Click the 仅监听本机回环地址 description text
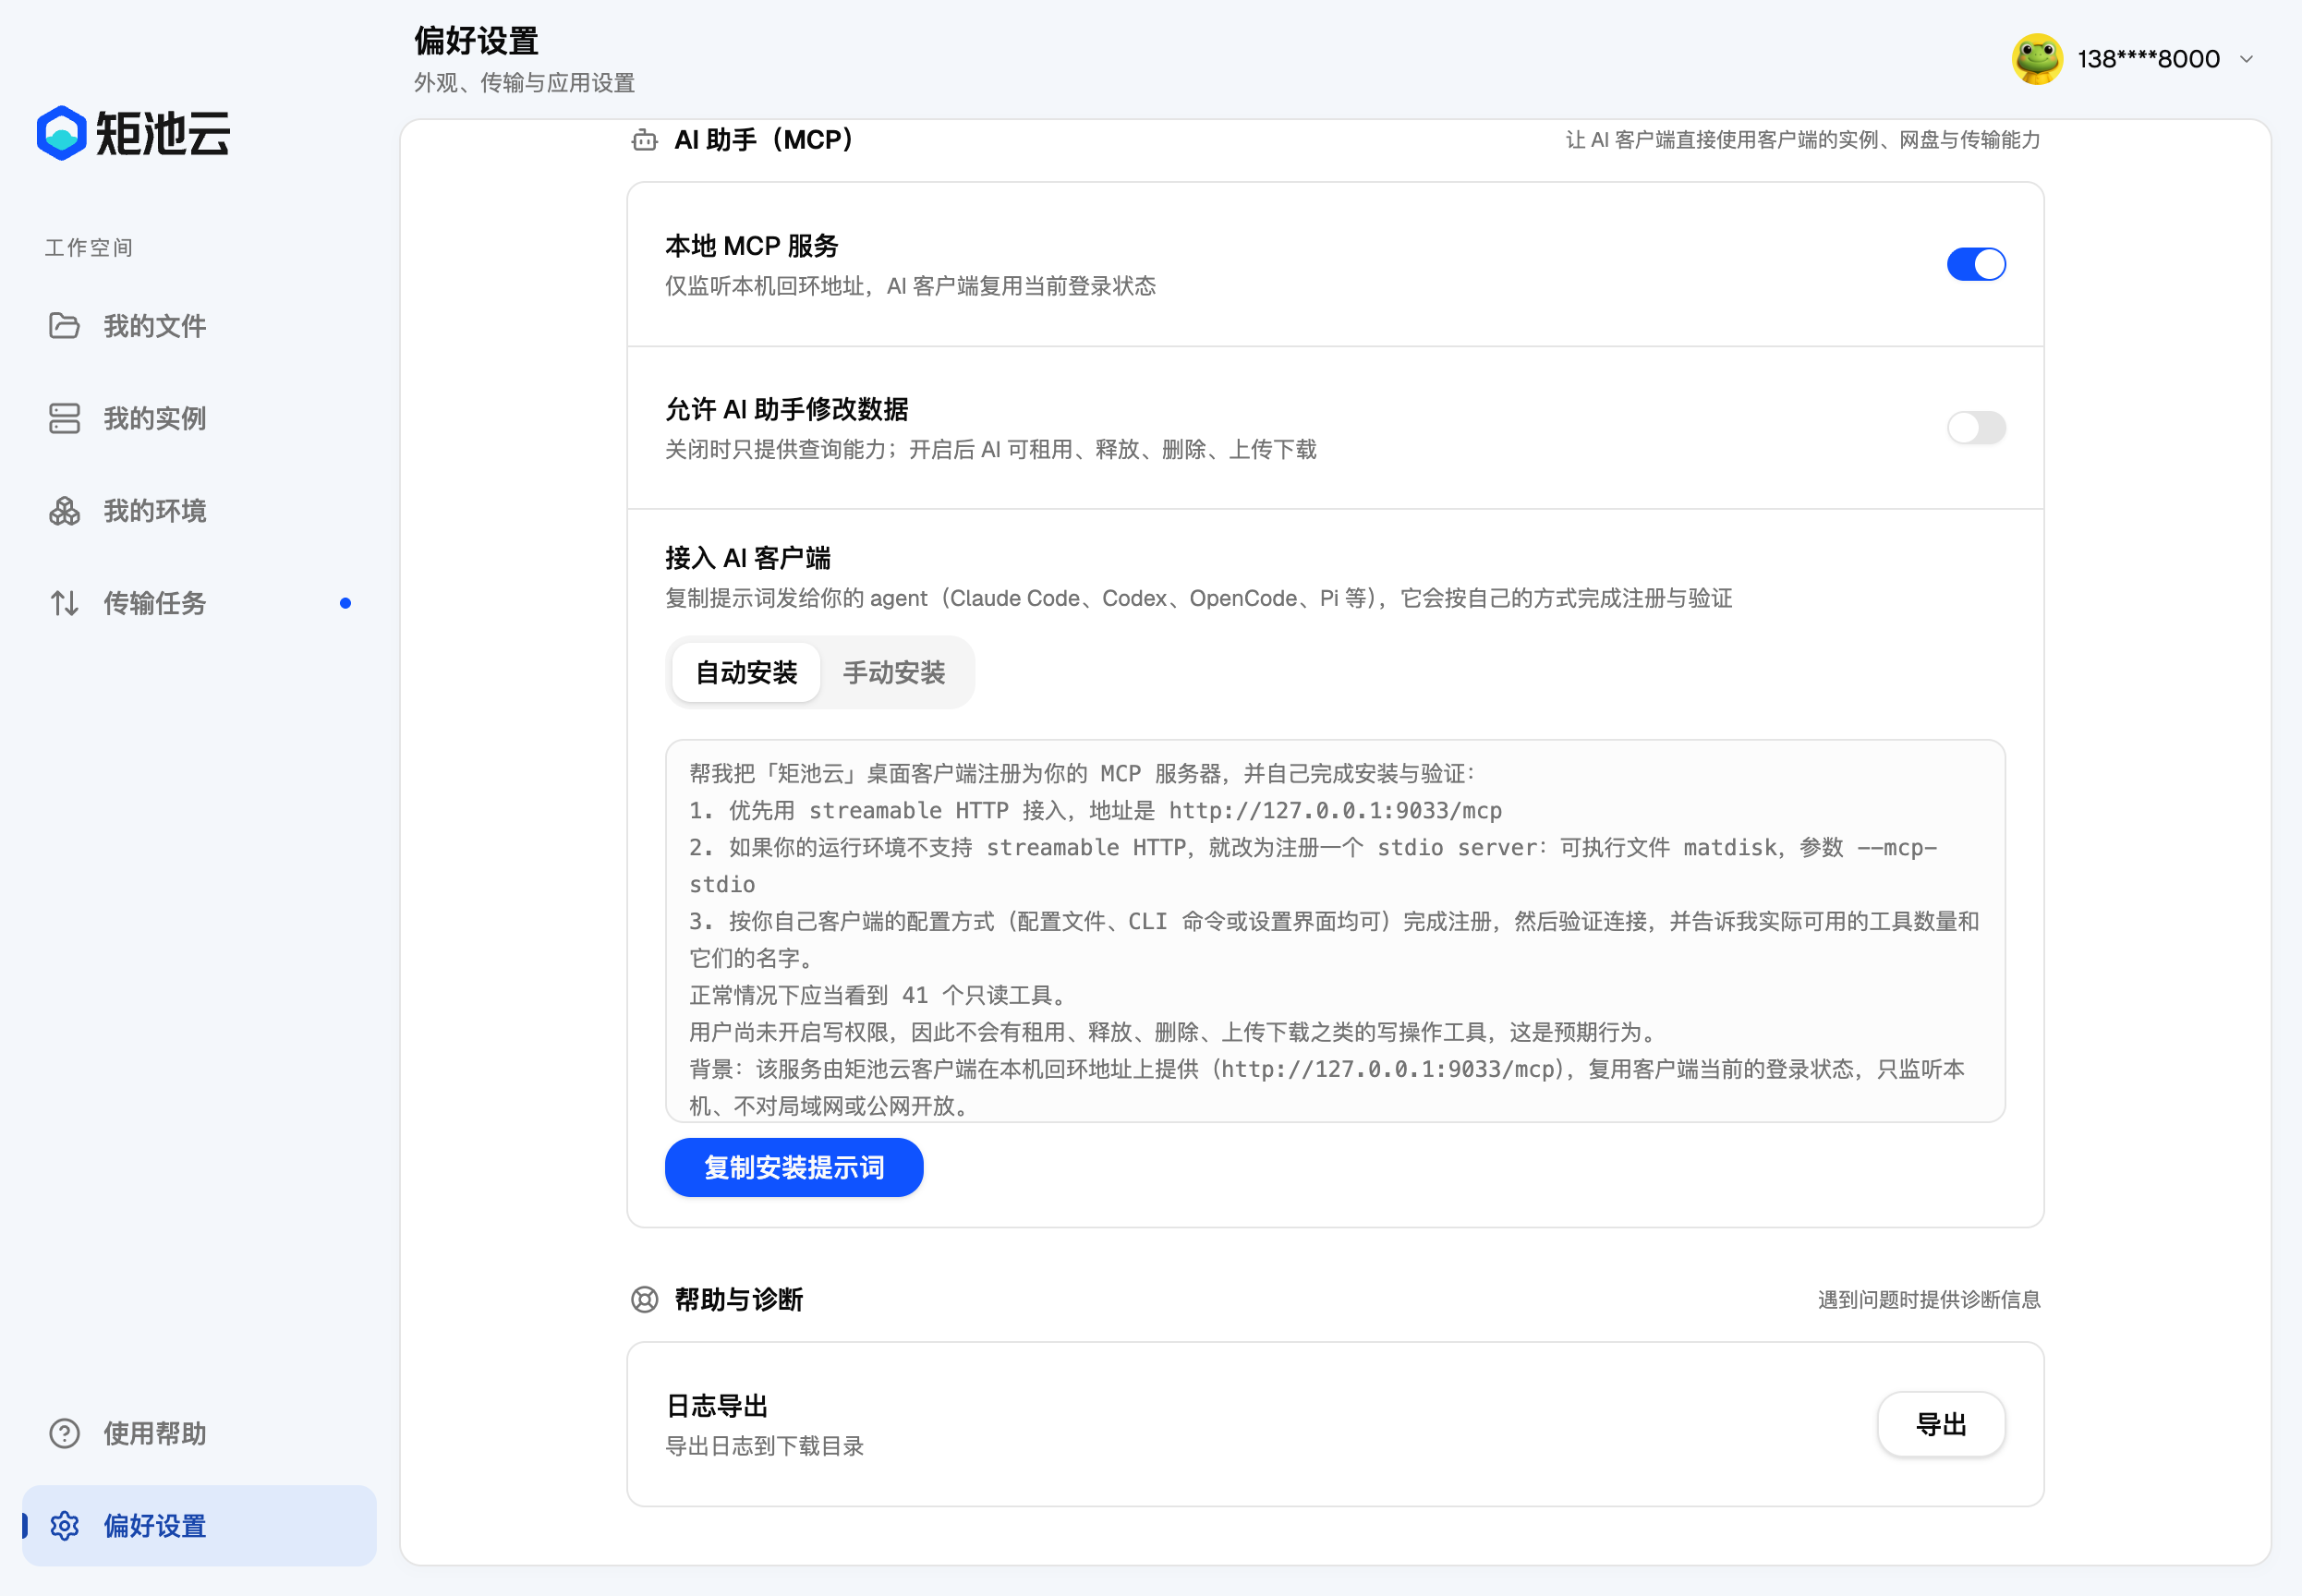 point(910,286)
